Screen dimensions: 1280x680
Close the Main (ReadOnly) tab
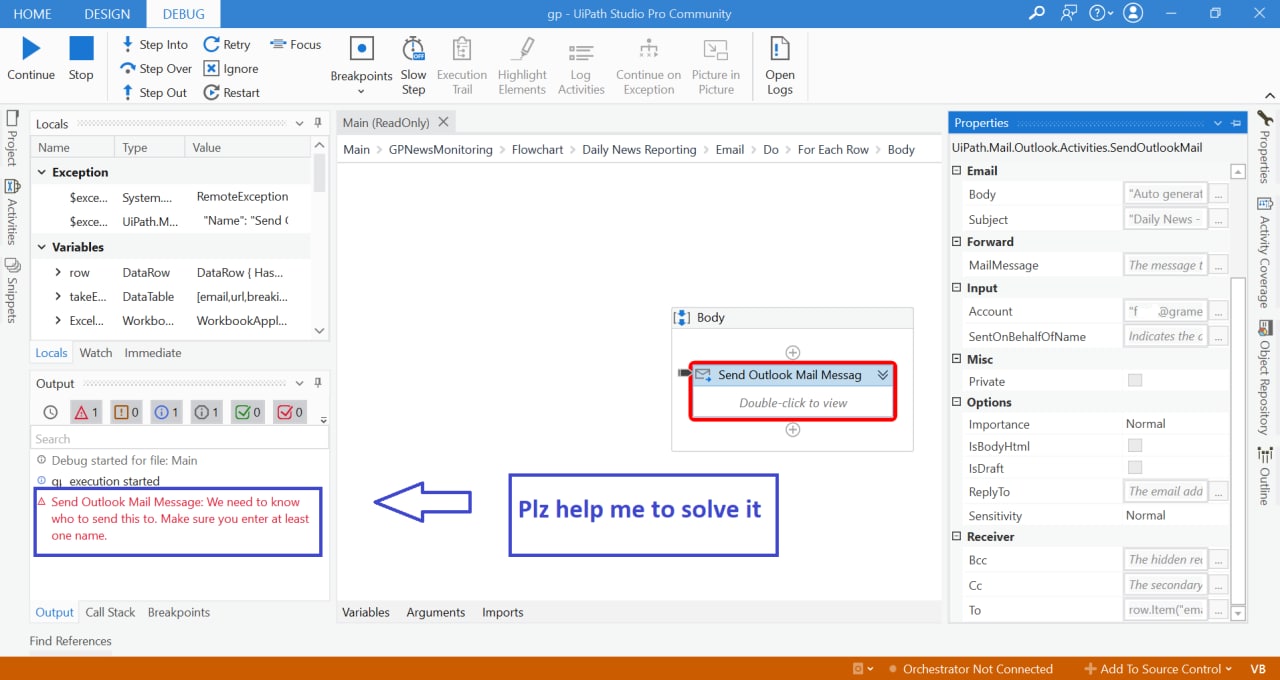443,122
